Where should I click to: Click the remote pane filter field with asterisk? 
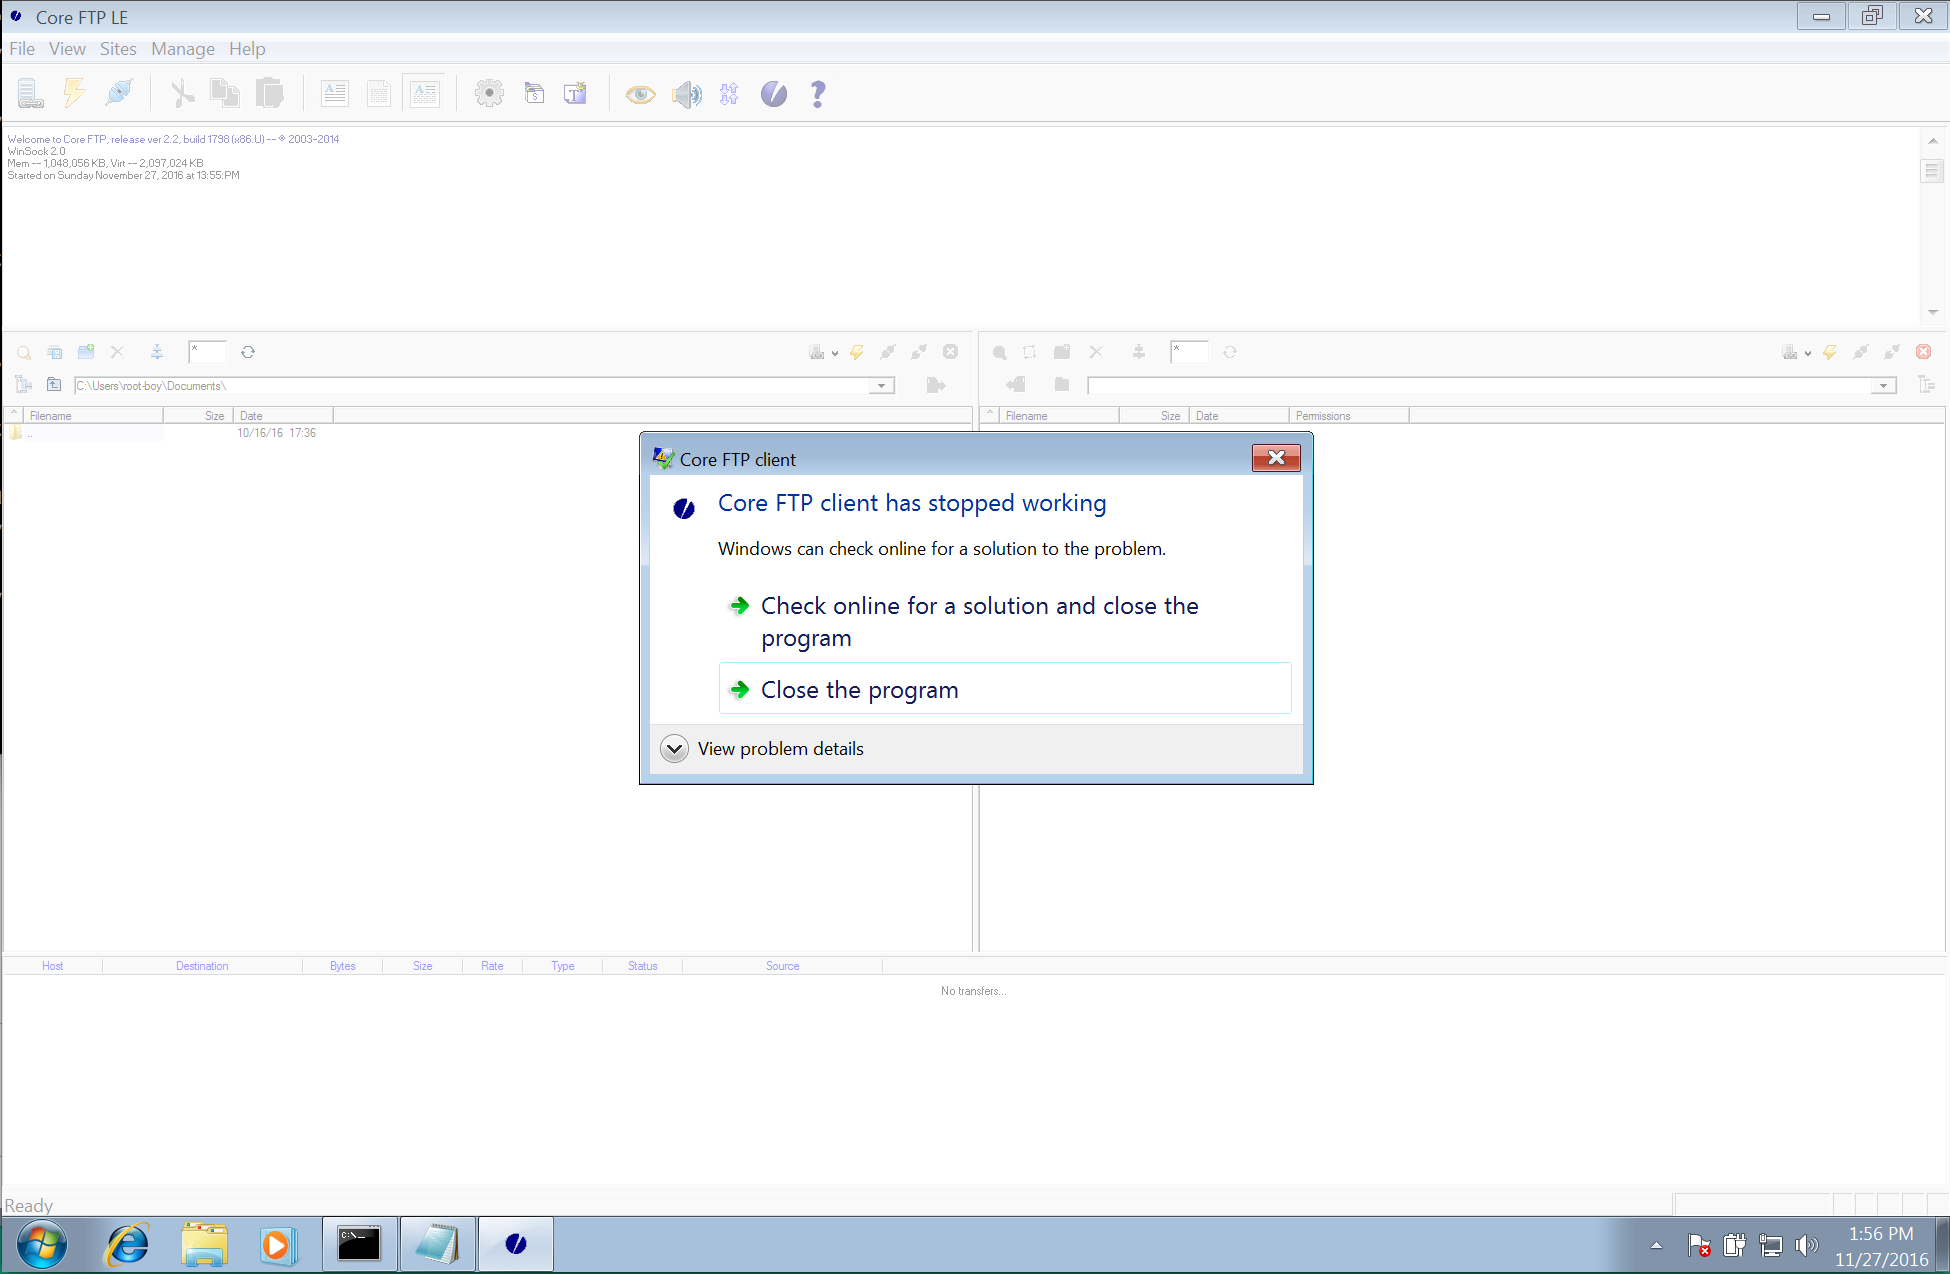(1189, 352)
